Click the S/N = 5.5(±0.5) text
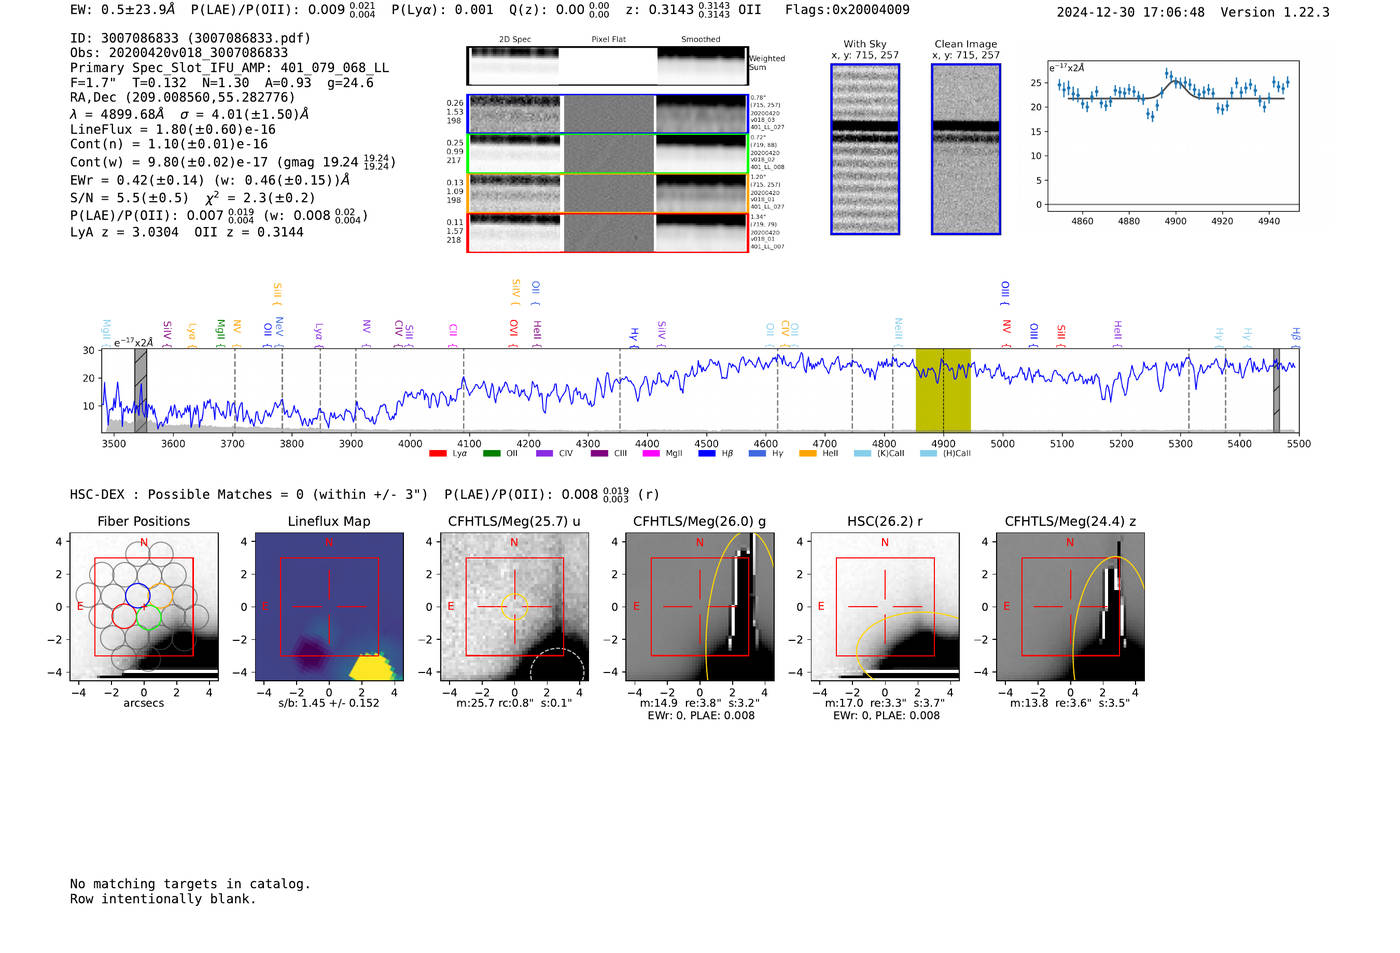Image resolution: width=1400 pixels, height=953 pixels. click(x=129, y=198)
